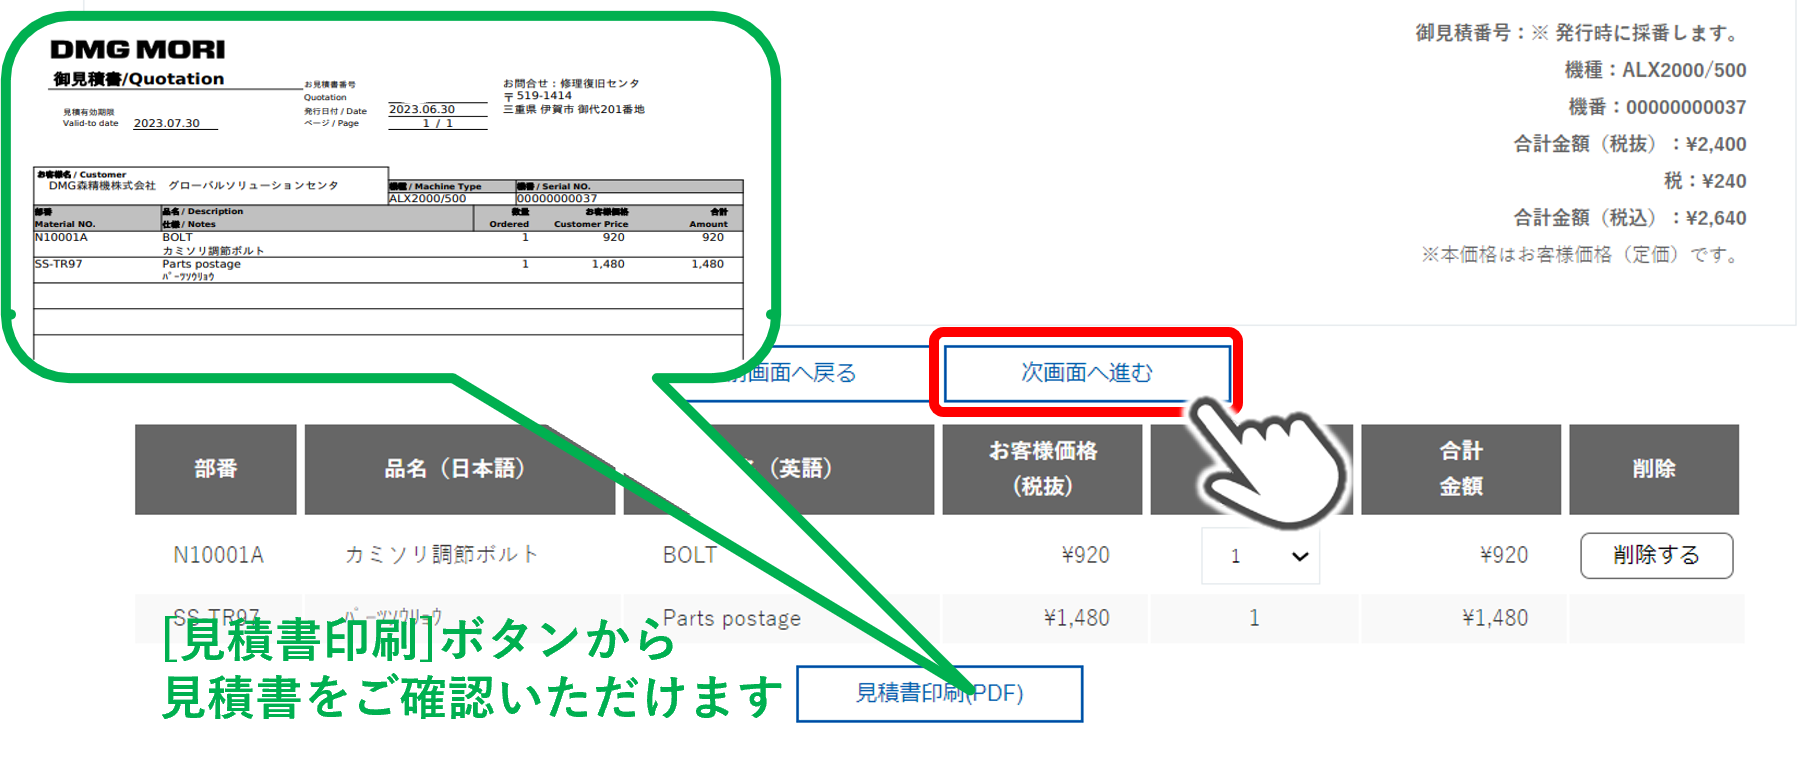Viewport: 1809px width, 757px height.
Task: Click the 品名（日本語） column header
Action: tap(460, 469)
